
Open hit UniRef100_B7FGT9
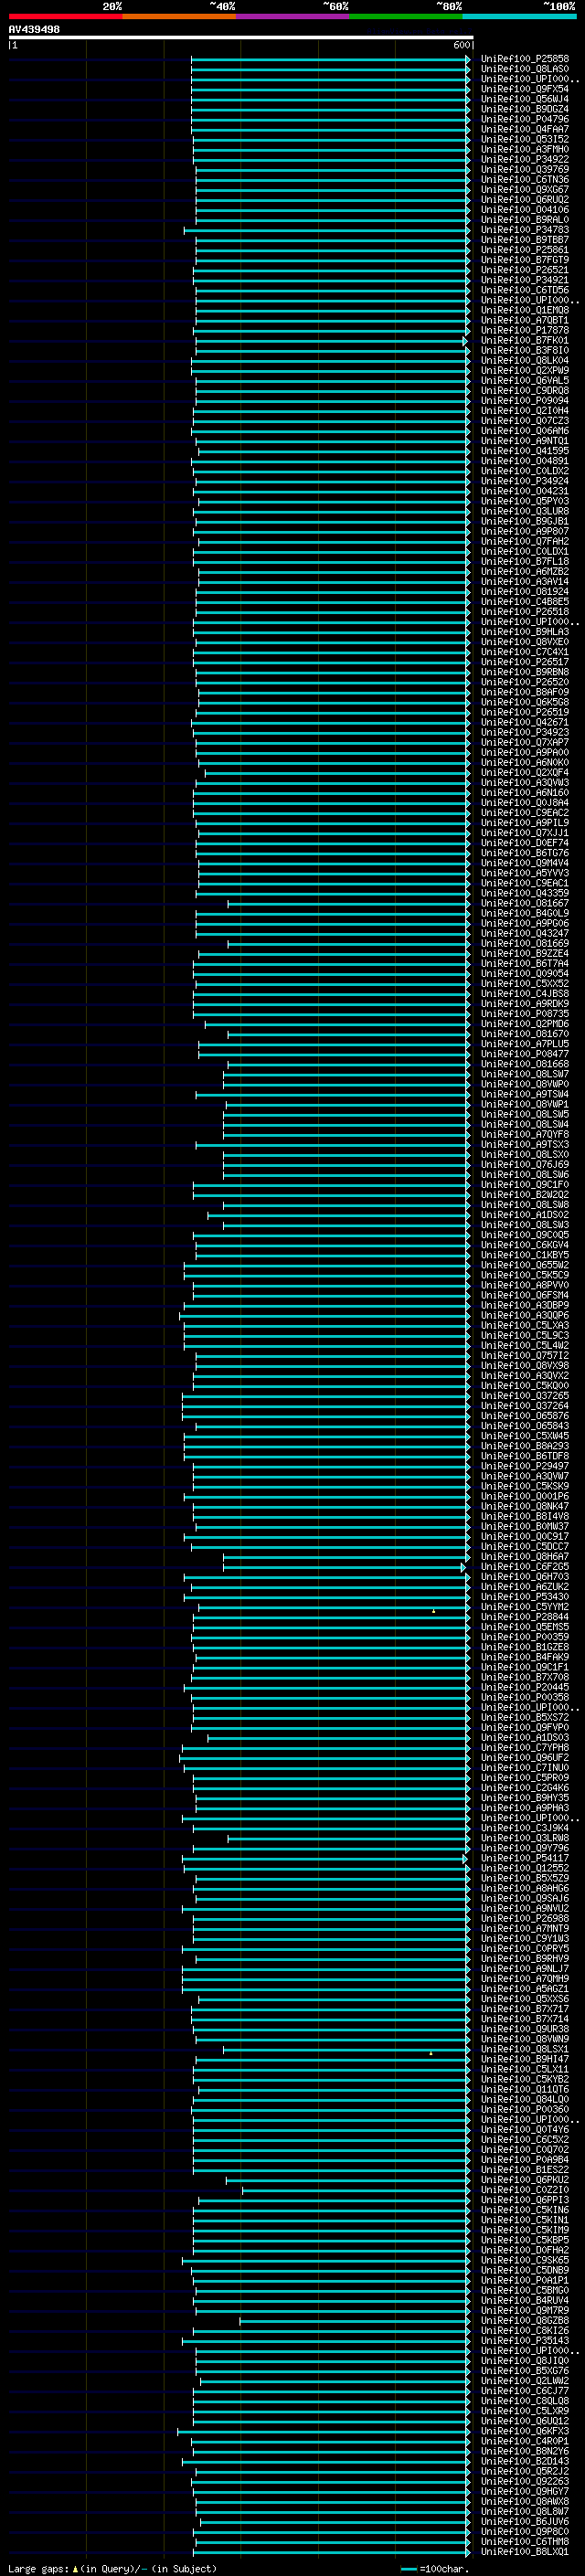[x=524, y=260]
